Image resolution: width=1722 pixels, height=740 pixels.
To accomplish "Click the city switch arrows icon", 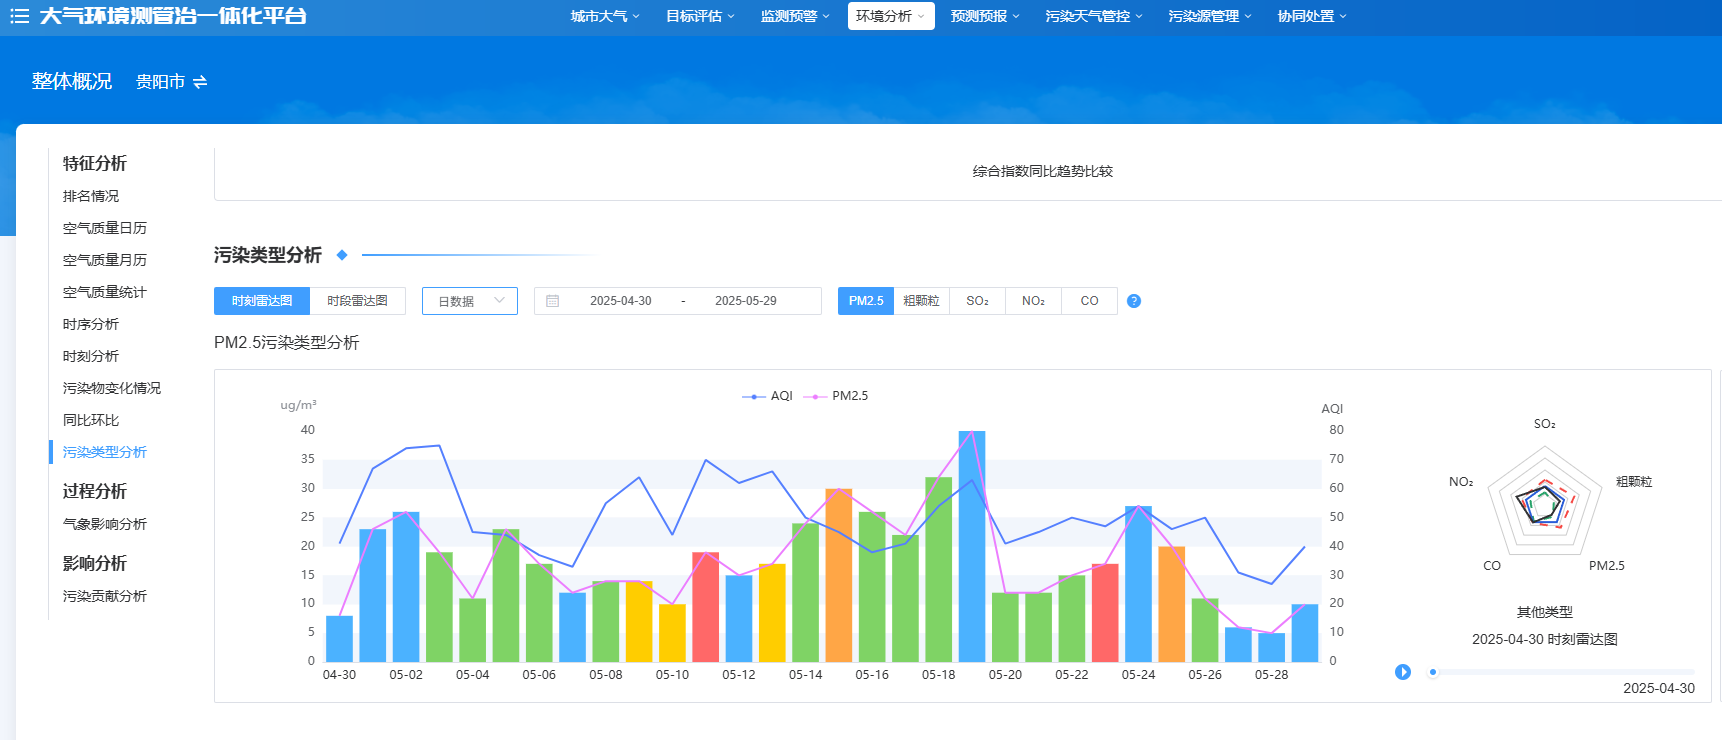I will coord(200,82).
